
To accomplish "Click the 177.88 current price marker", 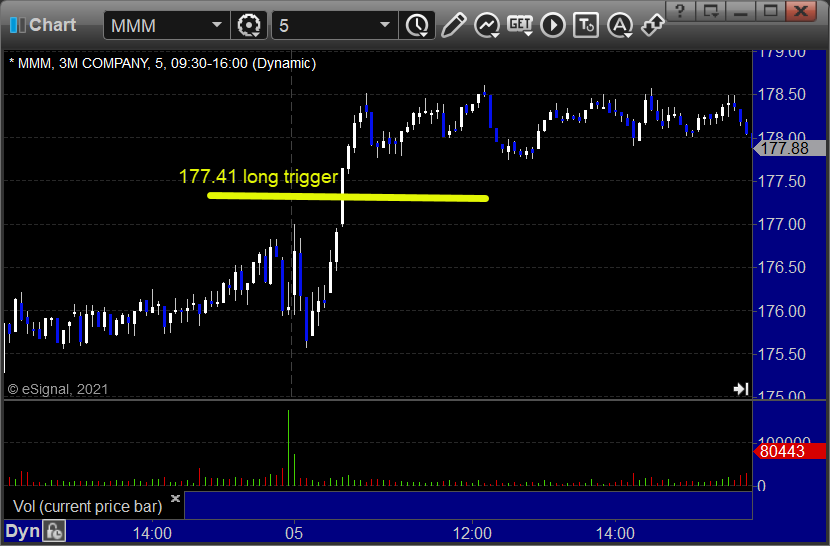I will click(789, 148).
